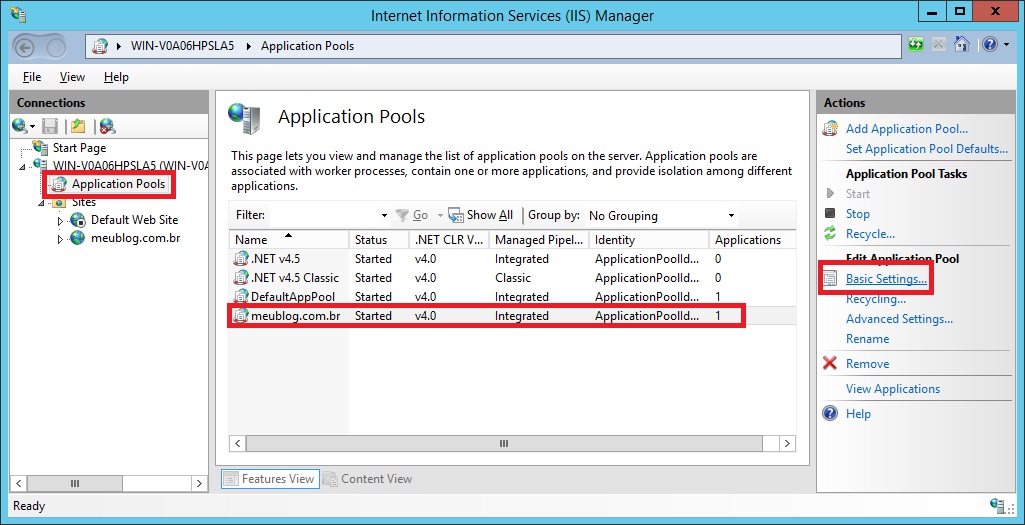Collapse the WIN-V0A06HPSLA5 server node
Screen dimensions: 1025x525
click(x=23, y=167)
